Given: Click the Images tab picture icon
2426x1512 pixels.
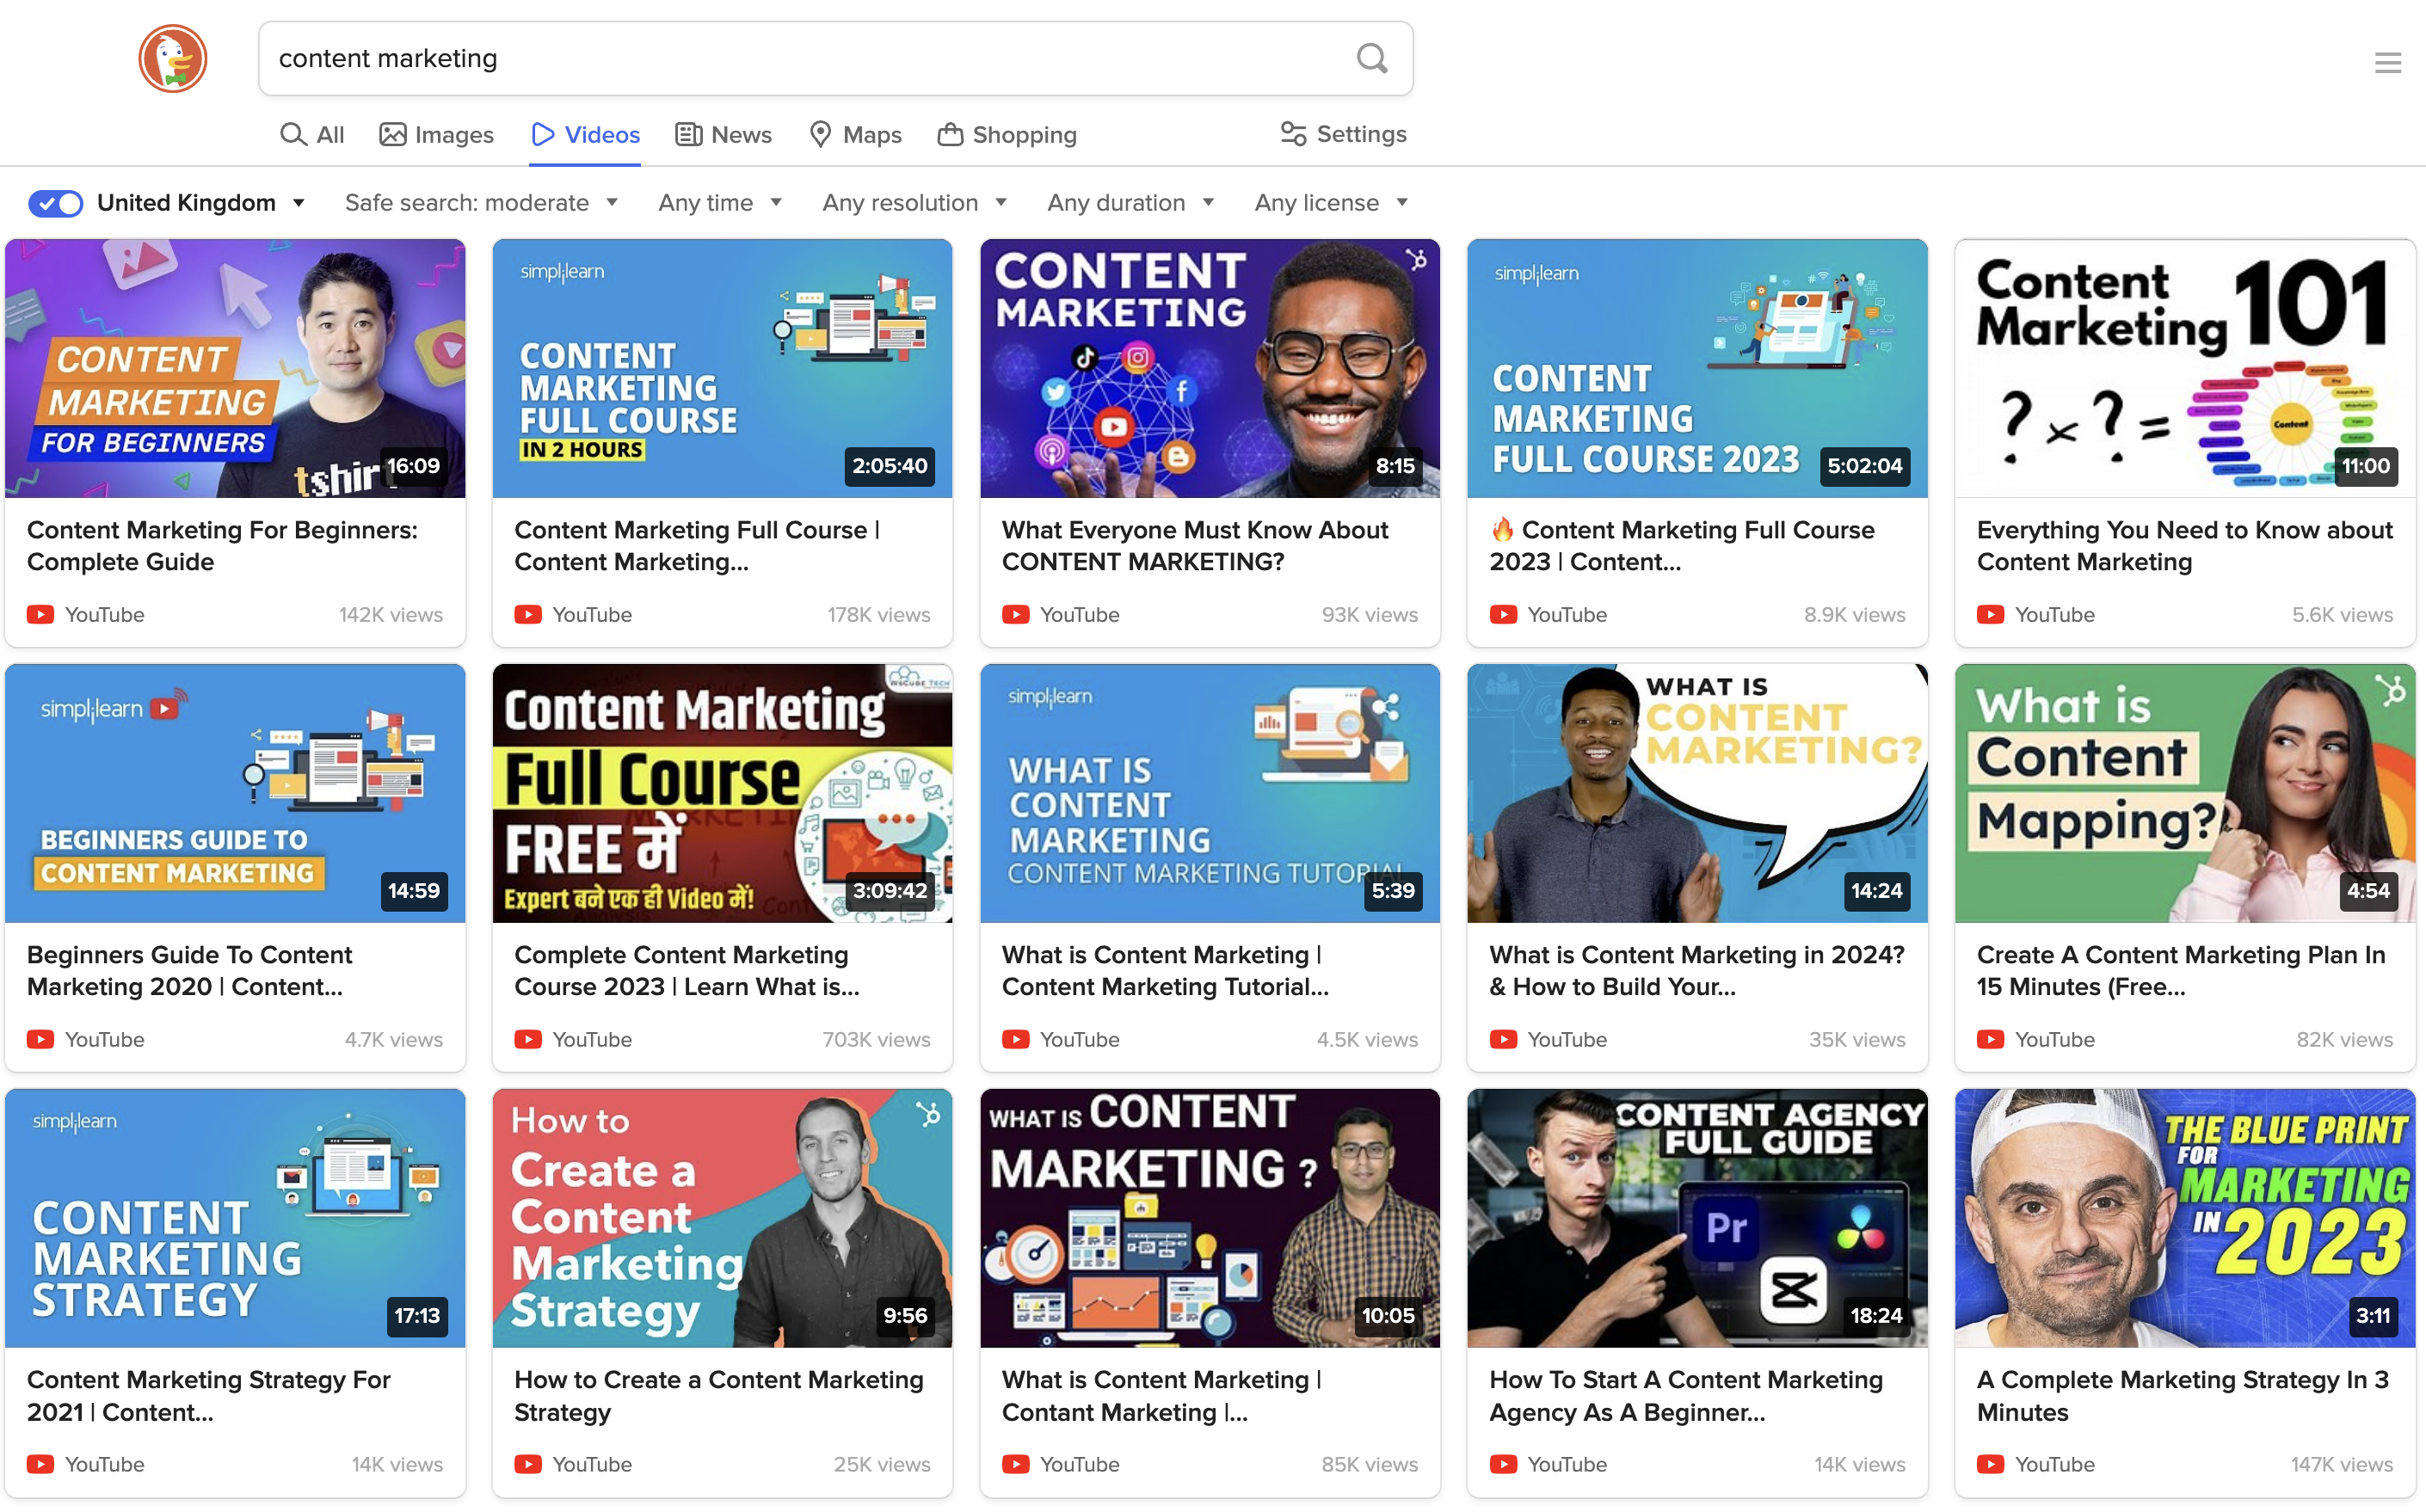Looking at the screenshot, I should coord(392,133).
